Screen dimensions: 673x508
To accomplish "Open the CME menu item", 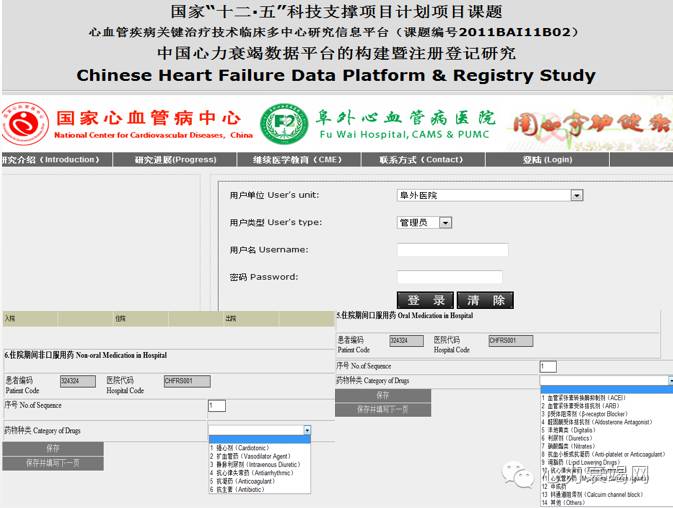I will point(298,160).
